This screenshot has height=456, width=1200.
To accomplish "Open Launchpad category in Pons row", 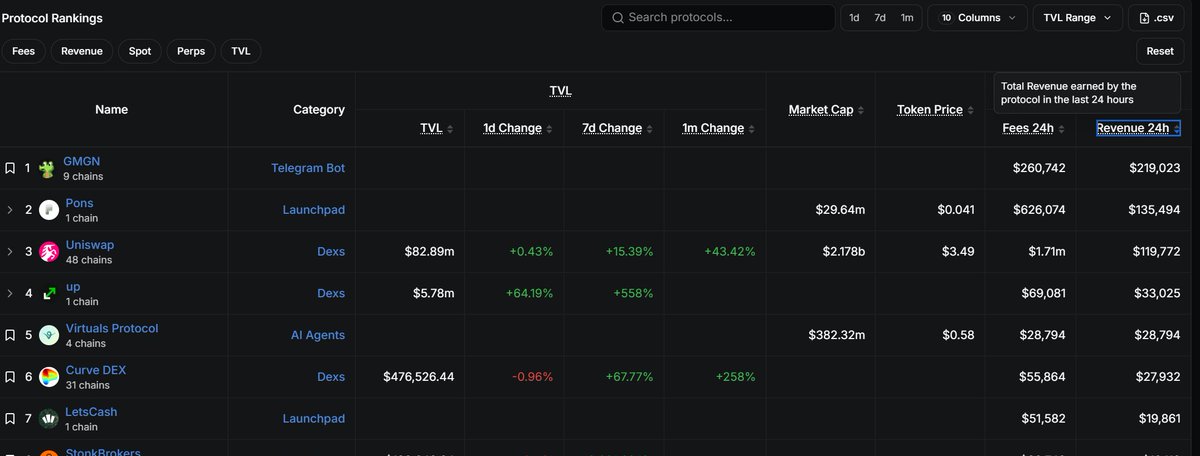I will 314,210.
